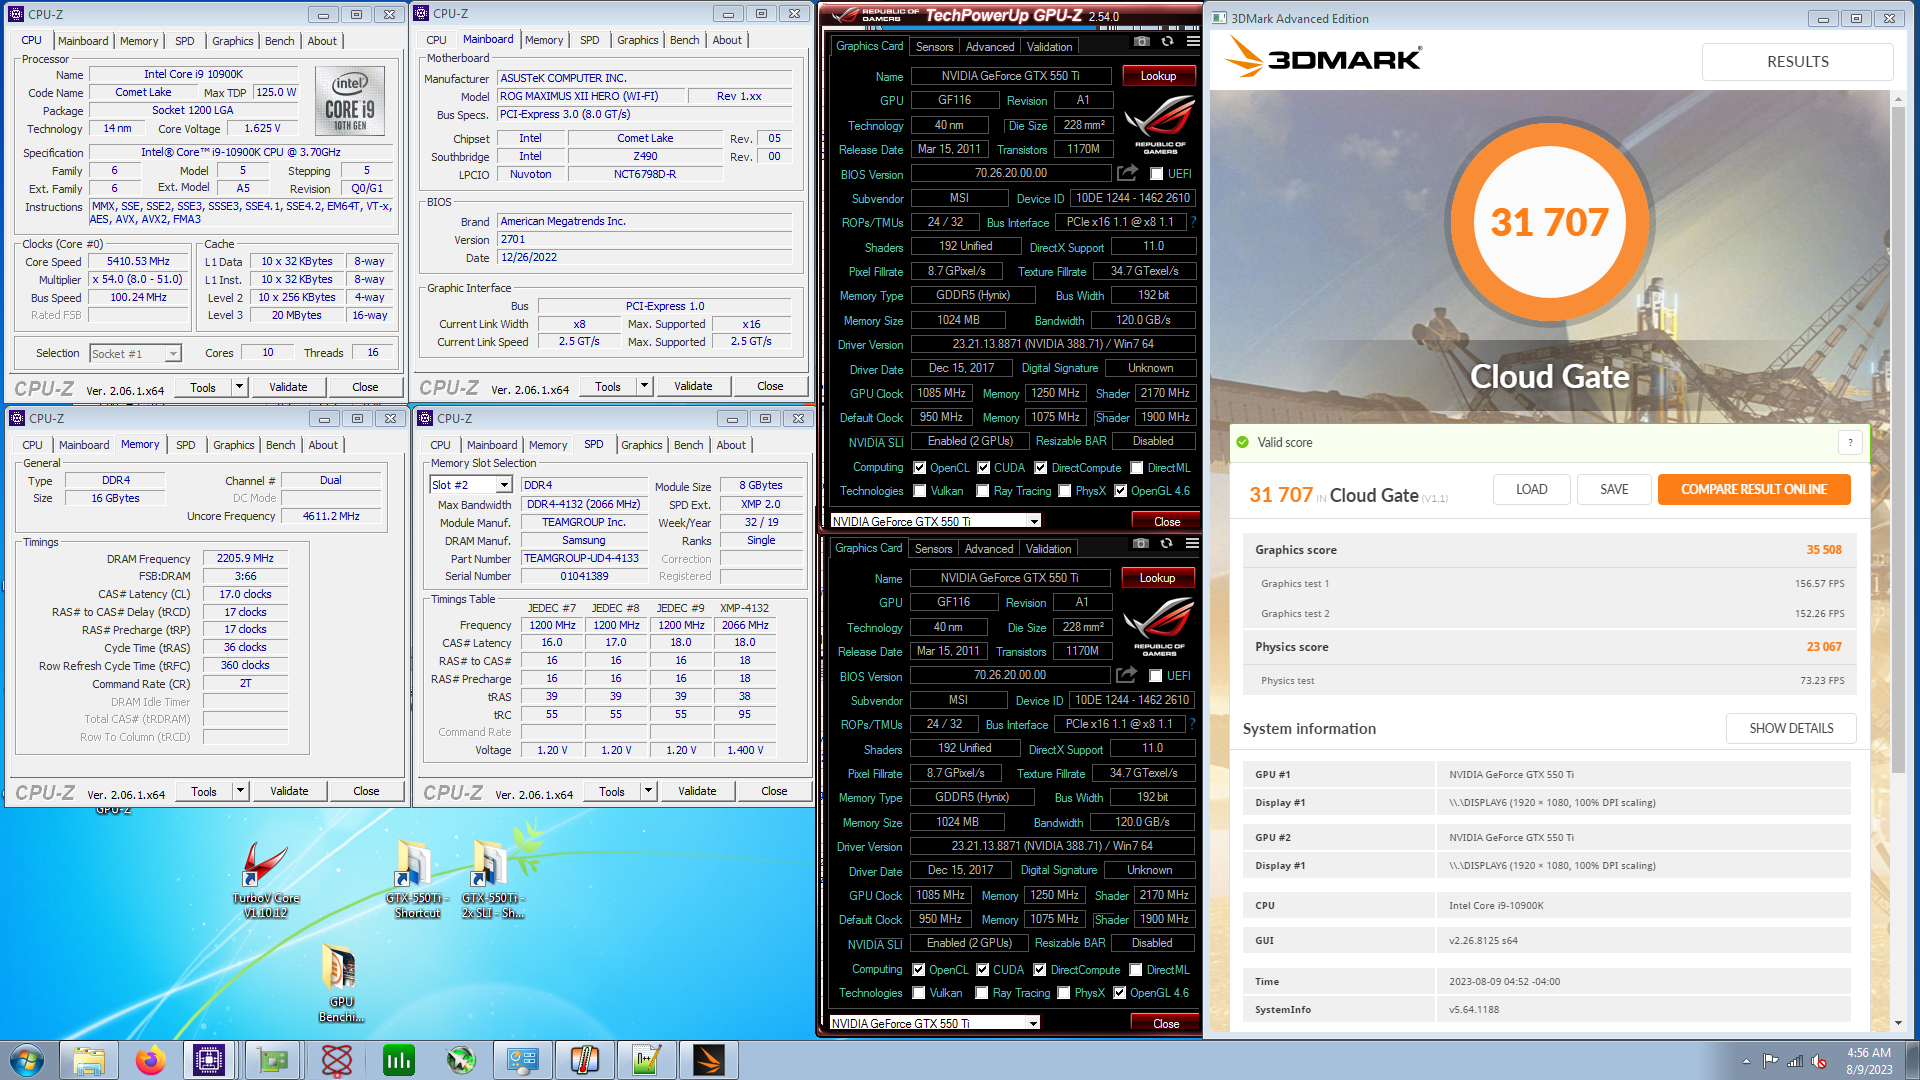Click the 3DMark vertical scrollbar thumb

(1898, 438)
